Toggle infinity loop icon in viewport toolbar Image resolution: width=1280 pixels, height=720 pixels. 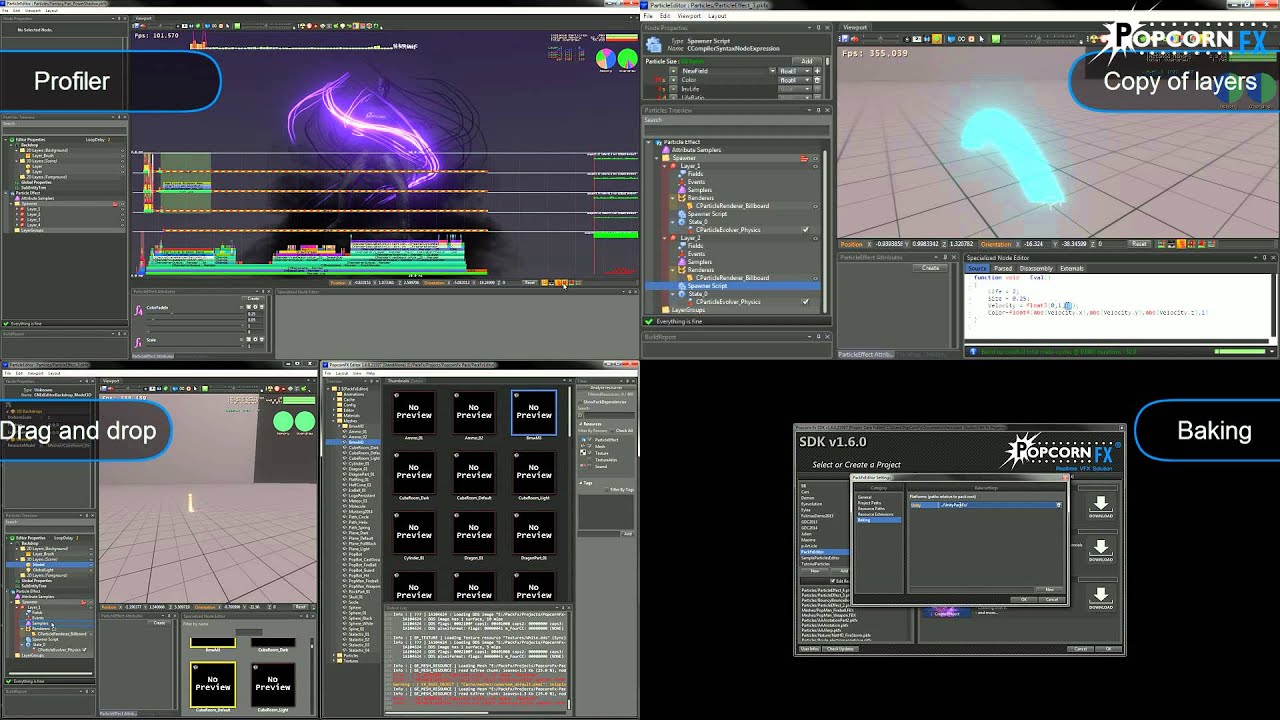pyautogui.click(x=961, y=39)
